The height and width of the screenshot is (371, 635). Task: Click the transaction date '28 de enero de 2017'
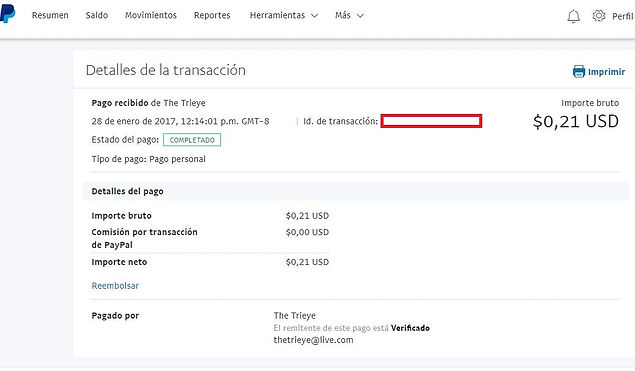coord(134,121)
